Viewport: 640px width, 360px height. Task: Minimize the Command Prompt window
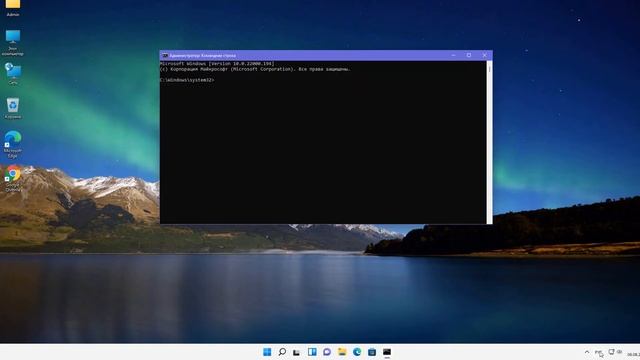point(453,55)
